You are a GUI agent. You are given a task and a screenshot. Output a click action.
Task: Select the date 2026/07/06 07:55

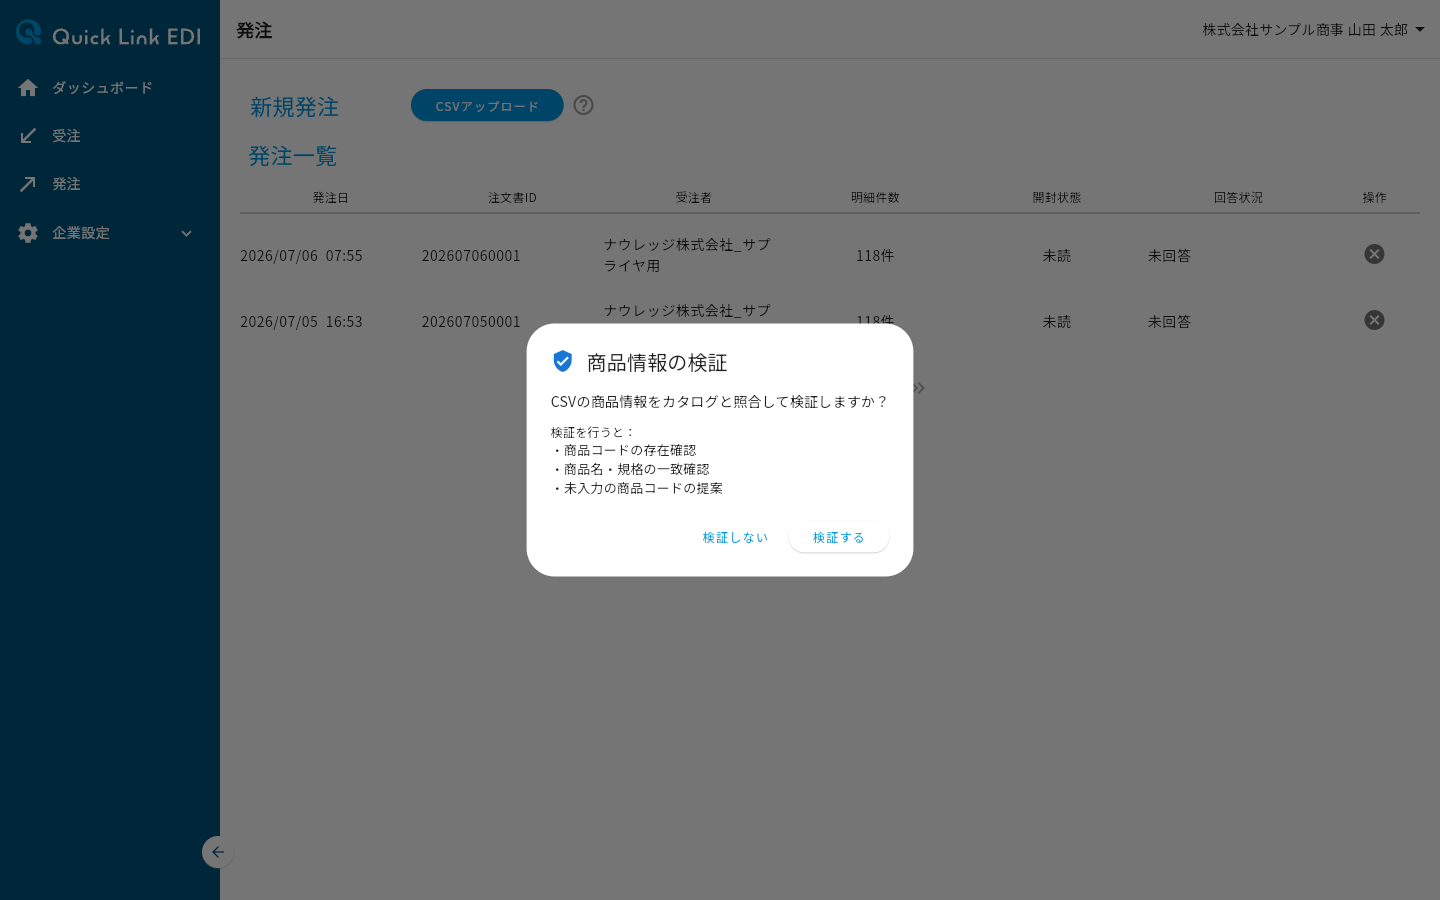[301, 256]
